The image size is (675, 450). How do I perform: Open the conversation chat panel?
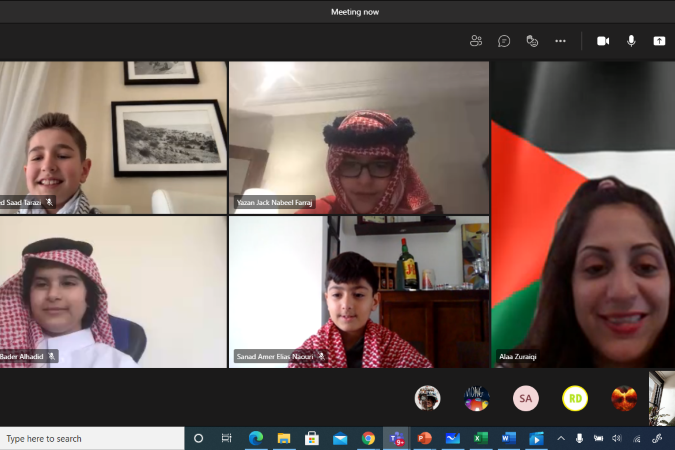pyautogui.click(x=504, y=41)
